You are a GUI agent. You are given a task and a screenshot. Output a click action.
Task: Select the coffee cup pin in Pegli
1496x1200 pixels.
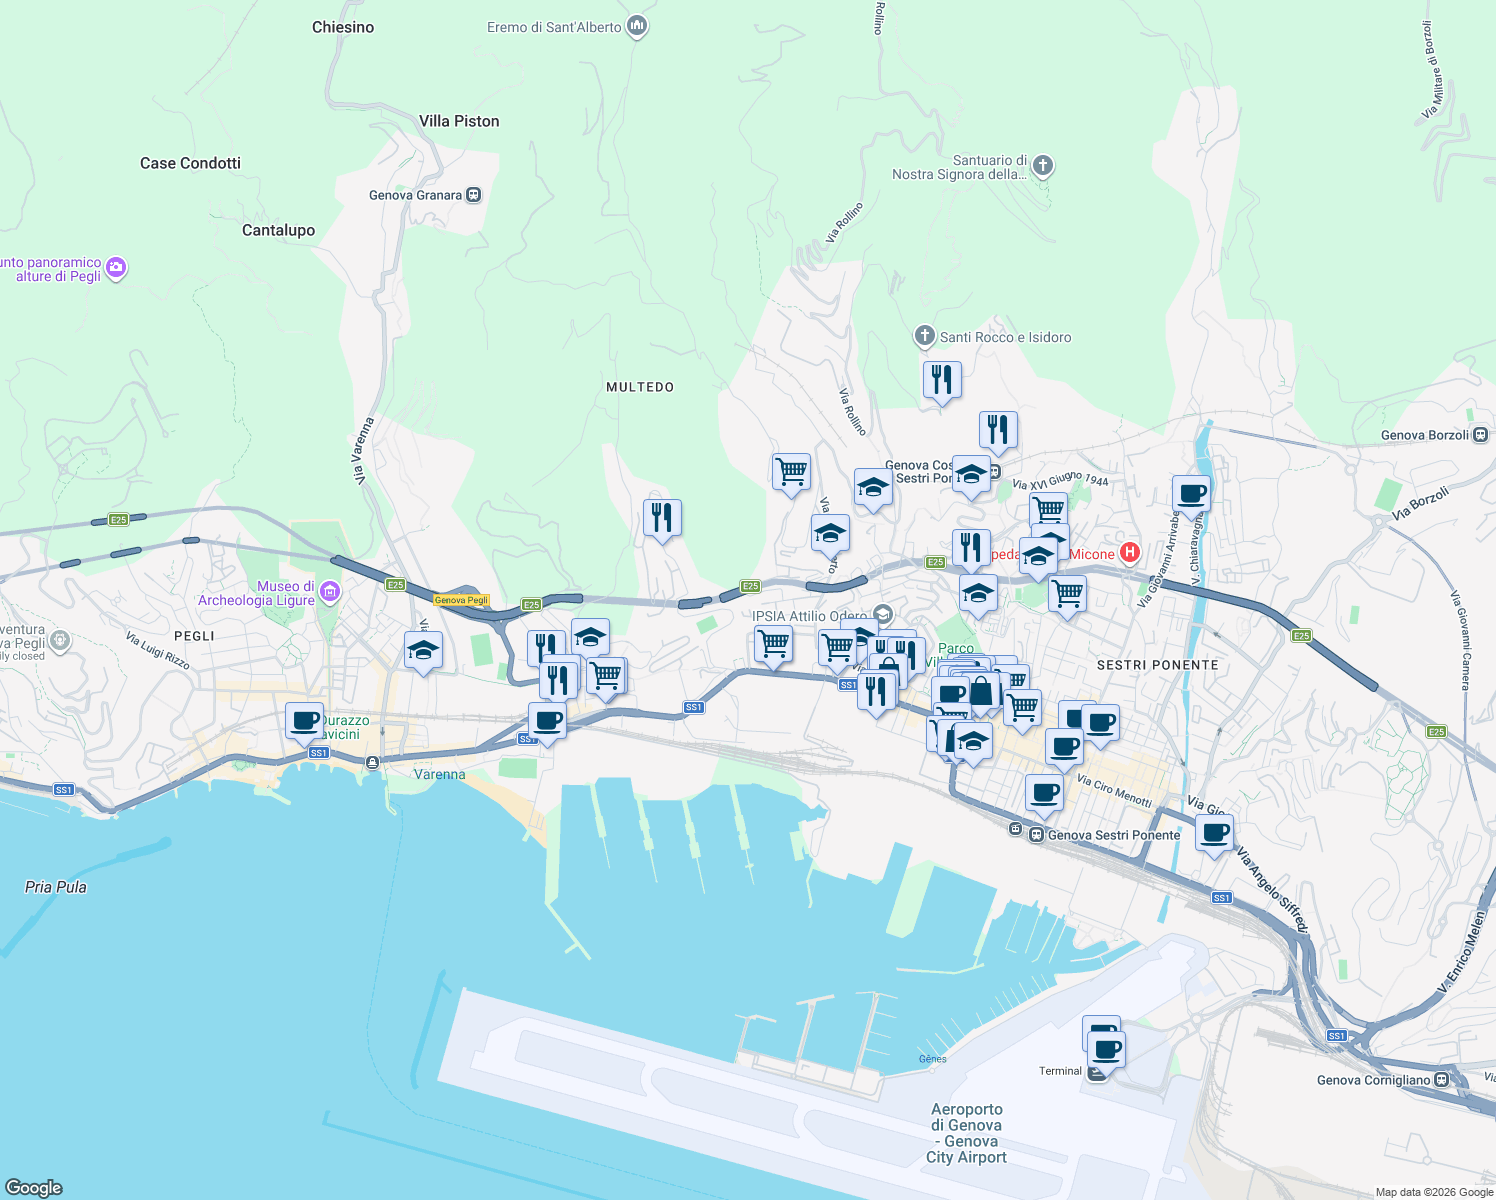click(x=303, y=720)
